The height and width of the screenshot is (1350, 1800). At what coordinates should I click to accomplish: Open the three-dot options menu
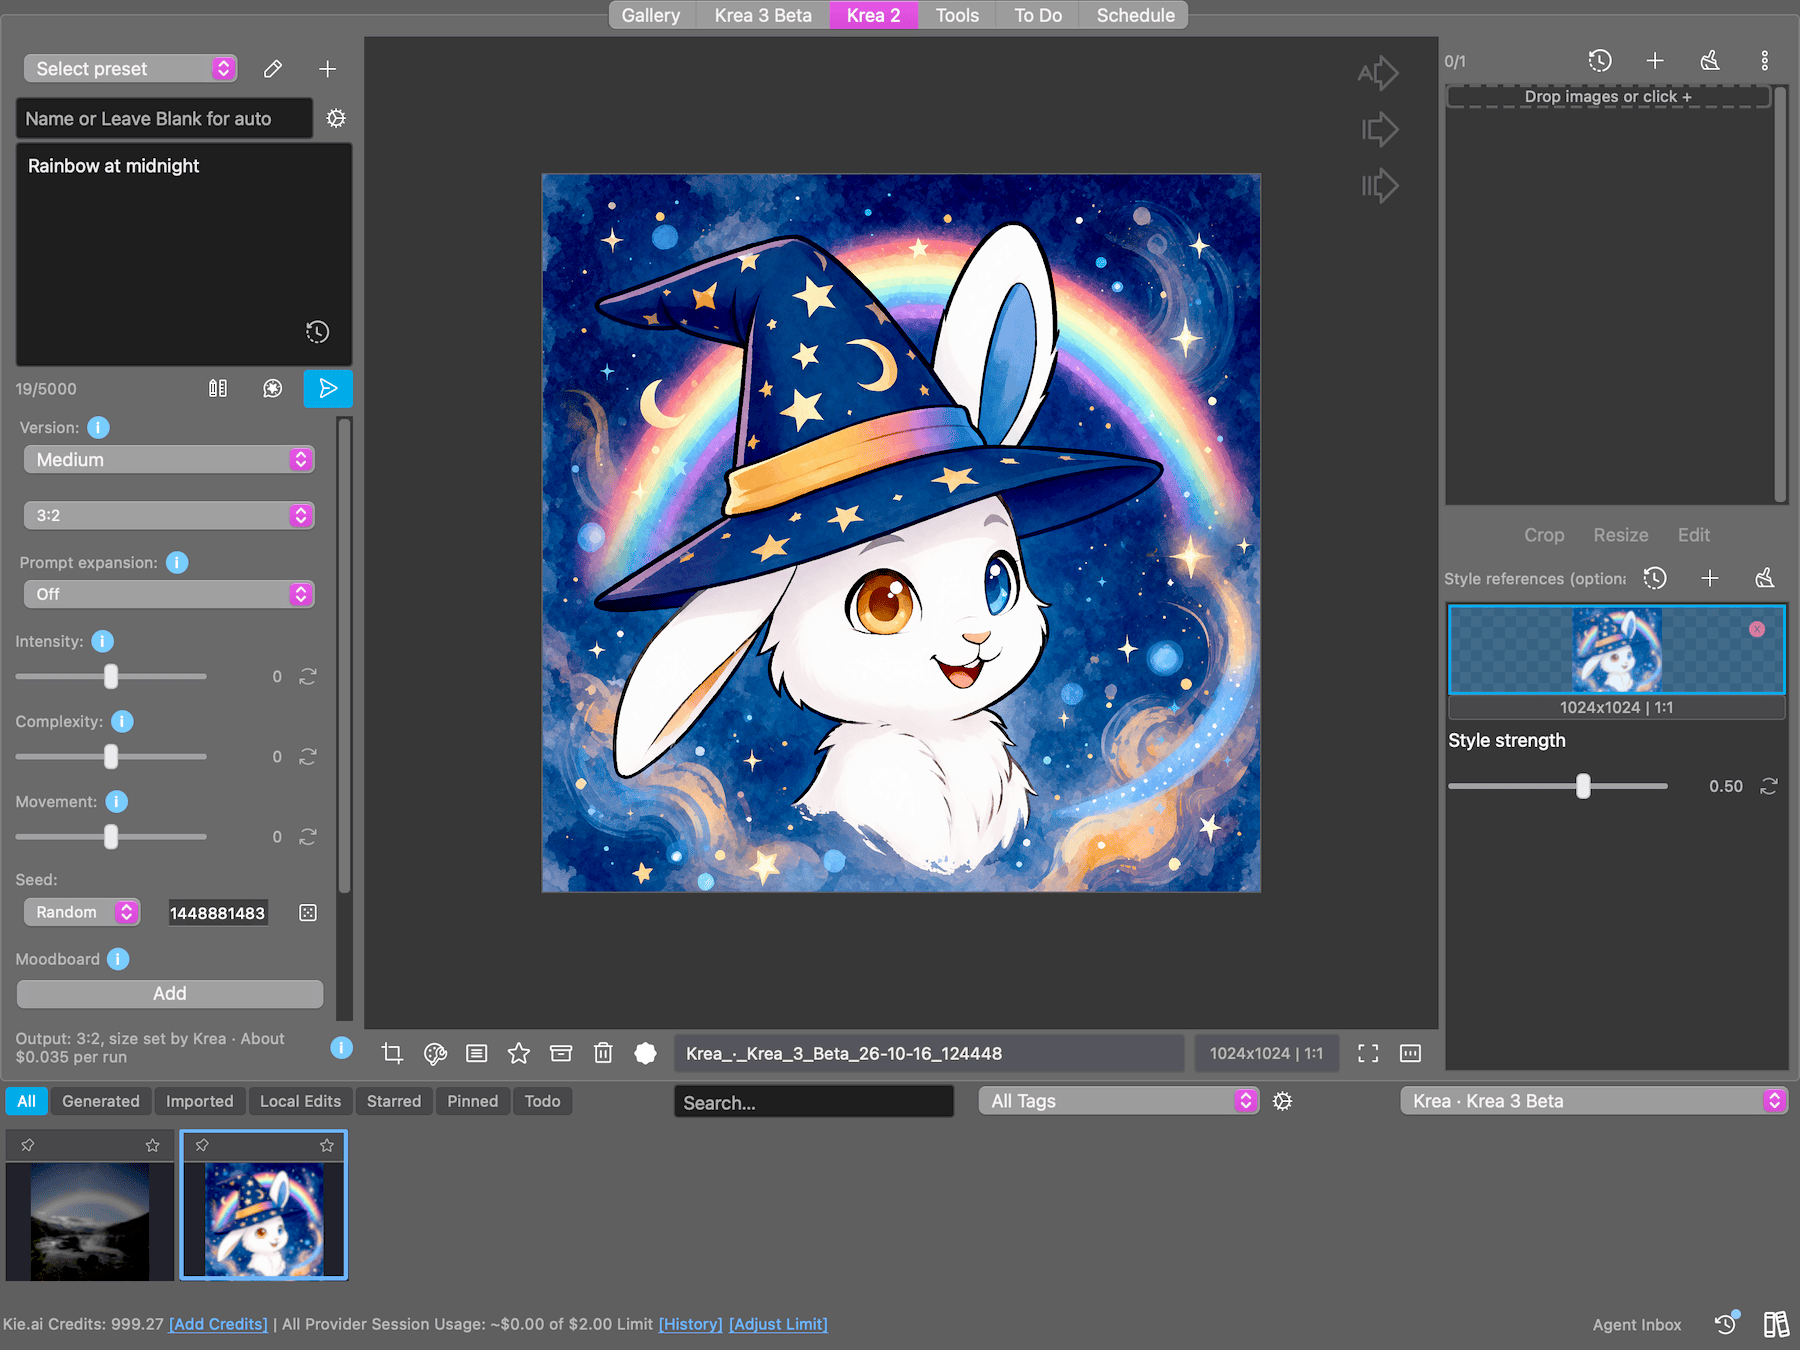click(x=1765, y=61)
